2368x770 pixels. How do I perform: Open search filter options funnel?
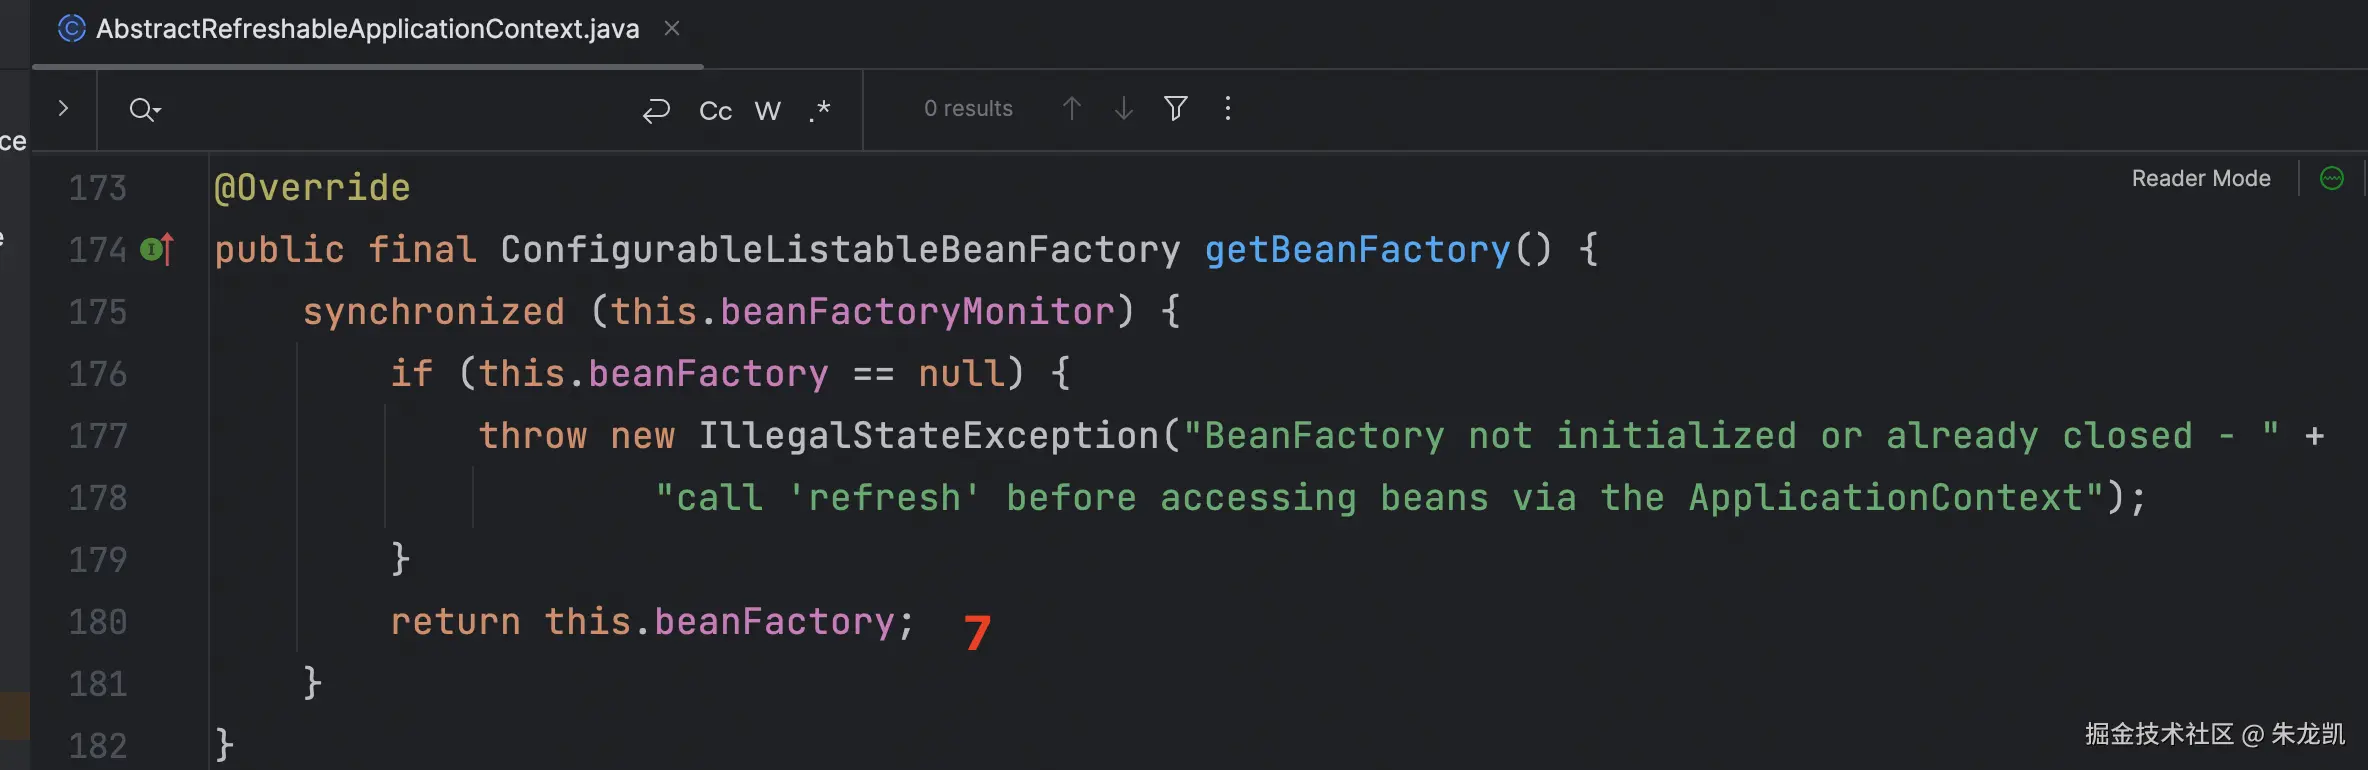coord(1176,108)
